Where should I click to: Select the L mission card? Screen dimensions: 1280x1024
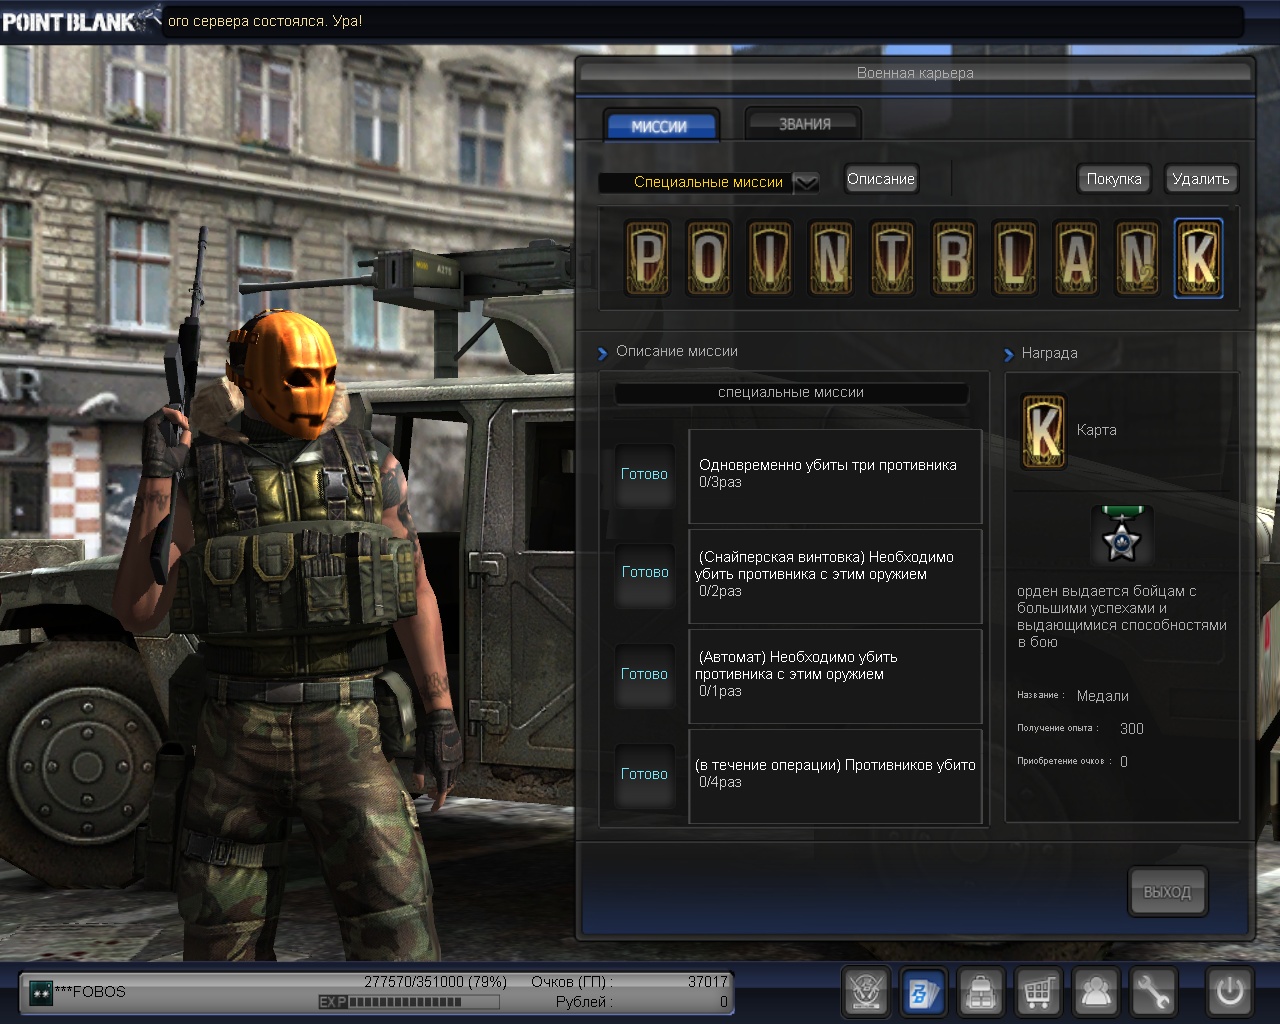coord(1015,258)
